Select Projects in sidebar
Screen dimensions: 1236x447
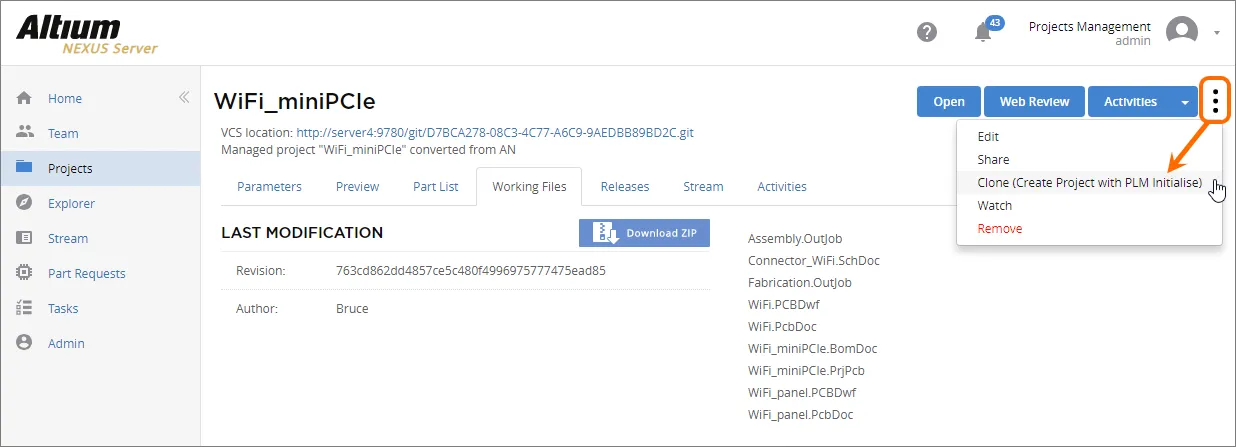[70, 168]
